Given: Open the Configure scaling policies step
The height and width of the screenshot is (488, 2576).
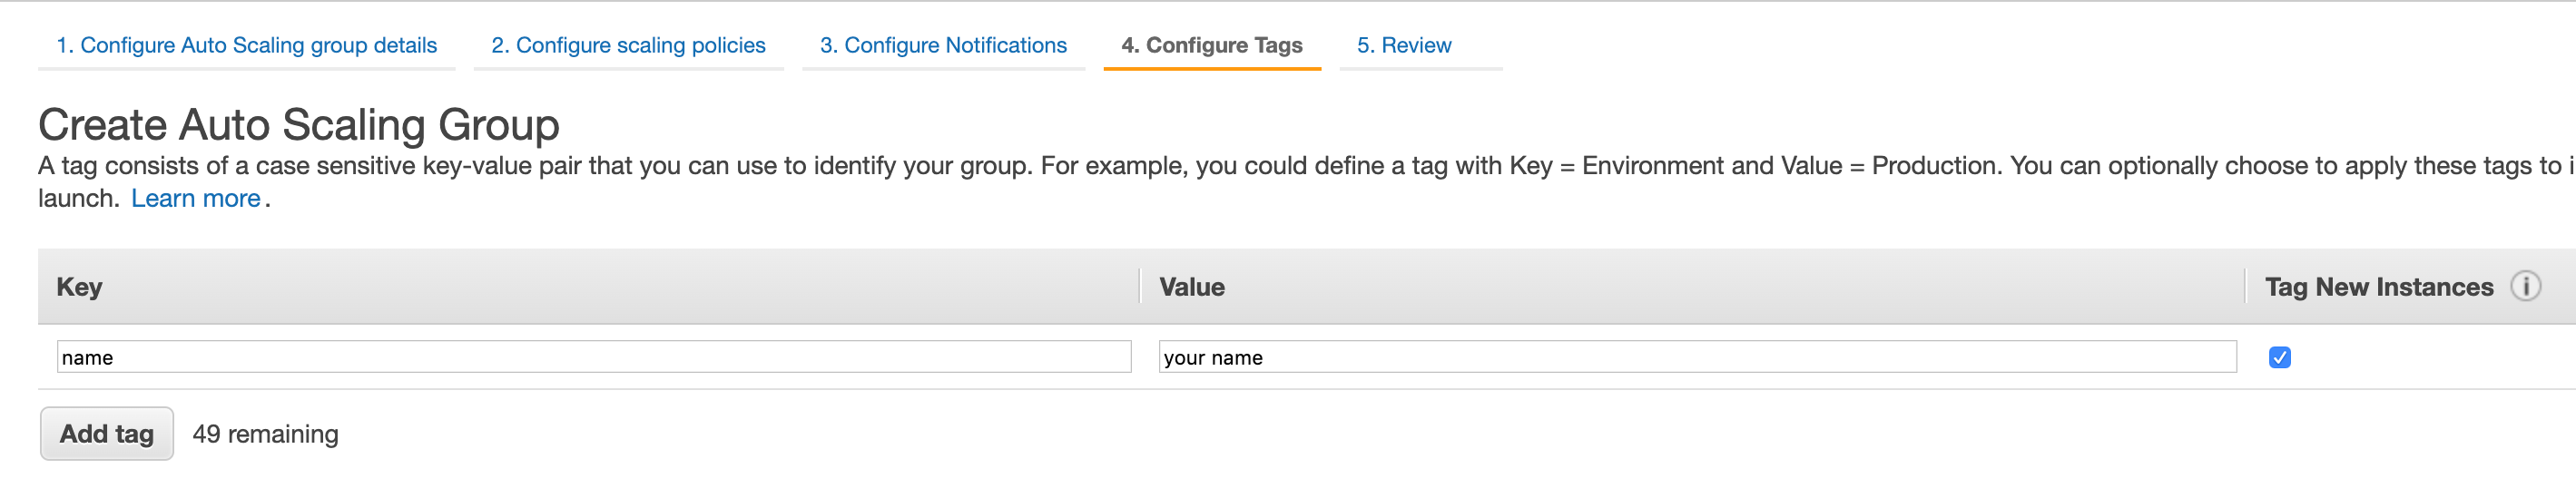Looking at the screenshot, I should [628, 45].
